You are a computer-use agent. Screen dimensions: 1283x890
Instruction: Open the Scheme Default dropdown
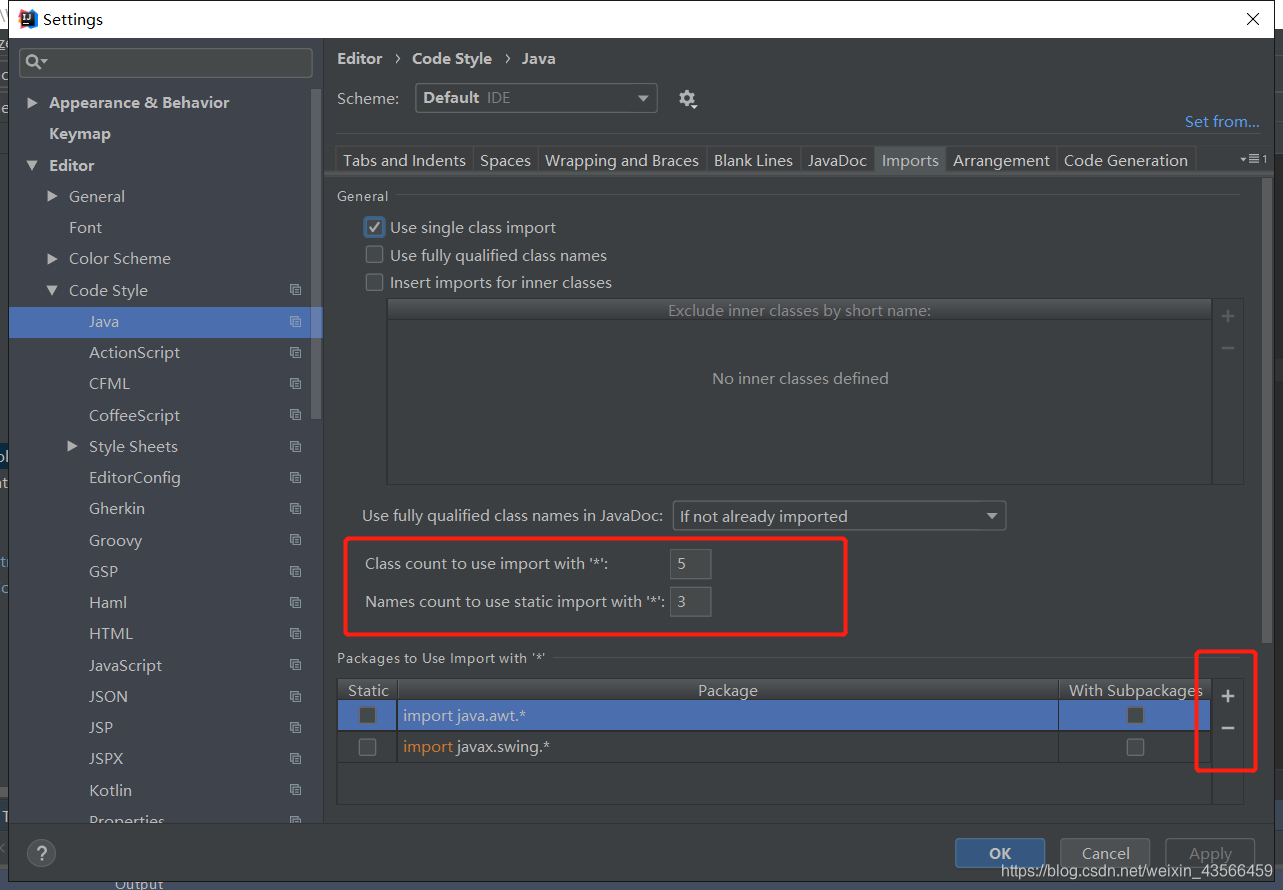tap(536, 98)
